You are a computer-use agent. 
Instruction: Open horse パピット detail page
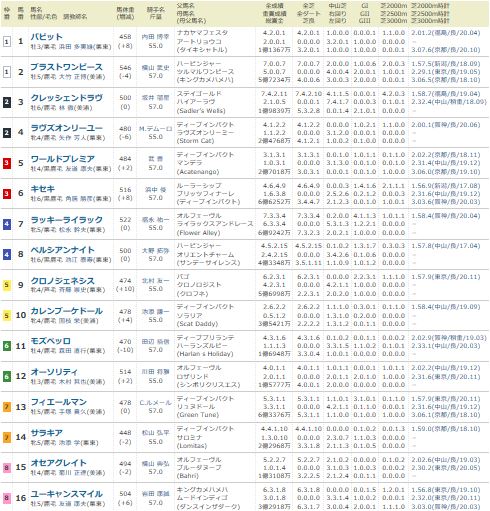coord(46,37)
